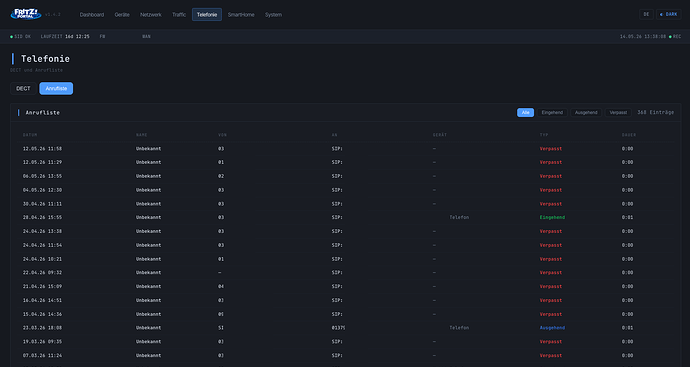
Task: Select the call dated 06.05.26 13:55
Action: [x=345, y=176]
